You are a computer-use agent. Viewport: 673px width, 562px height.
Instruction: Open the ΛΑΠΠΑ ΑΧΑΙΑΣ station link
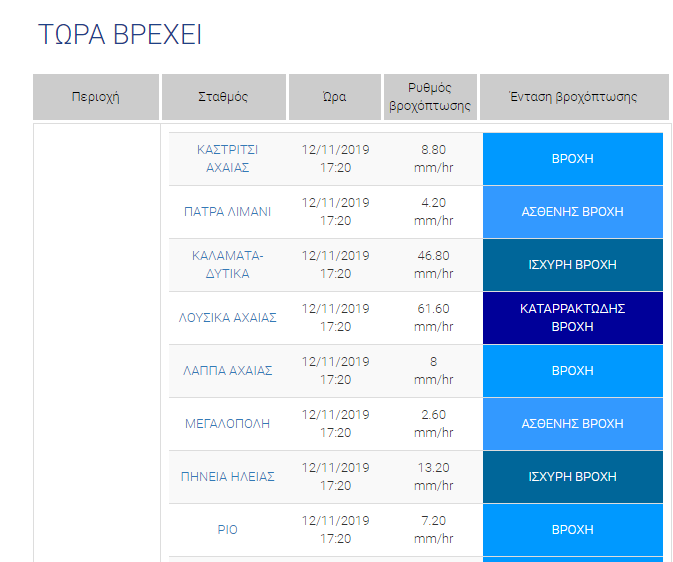tap(227, 371)
